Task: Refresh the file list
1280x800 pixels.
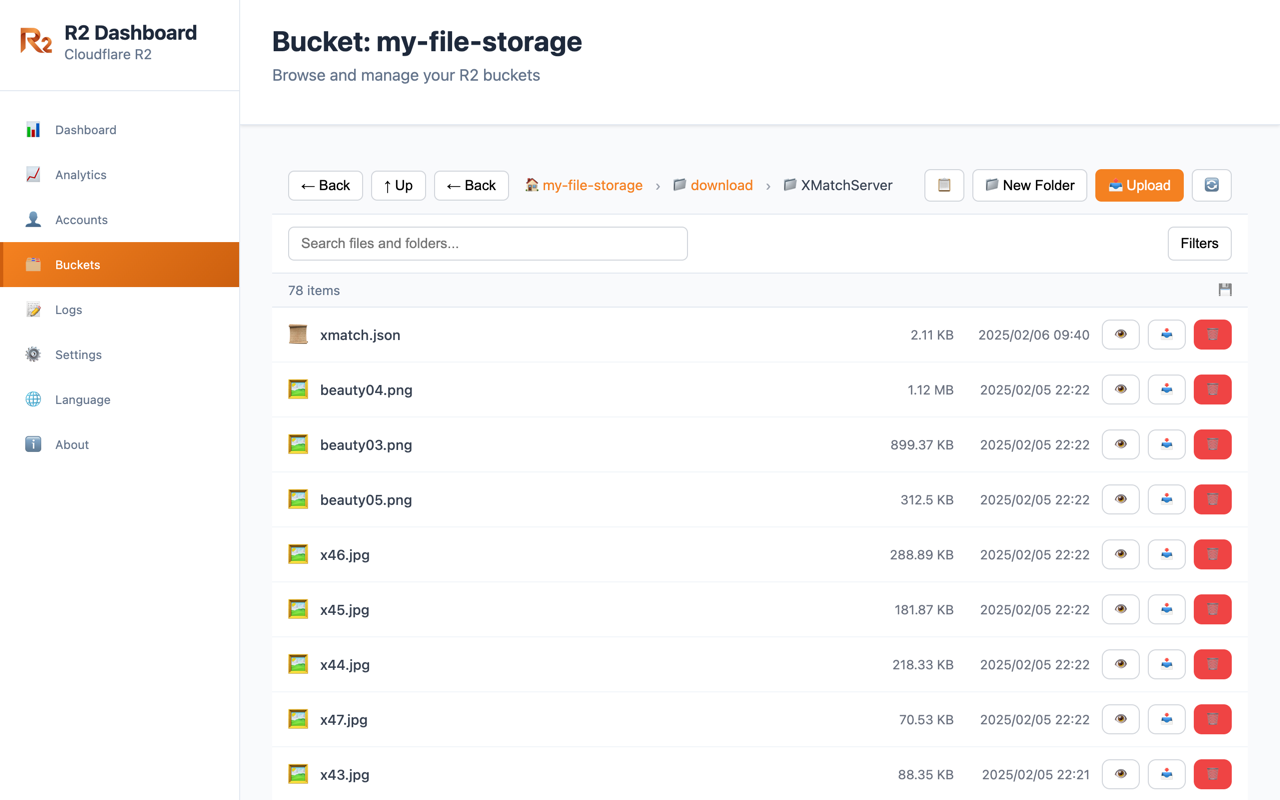Action: point(1211,185)
